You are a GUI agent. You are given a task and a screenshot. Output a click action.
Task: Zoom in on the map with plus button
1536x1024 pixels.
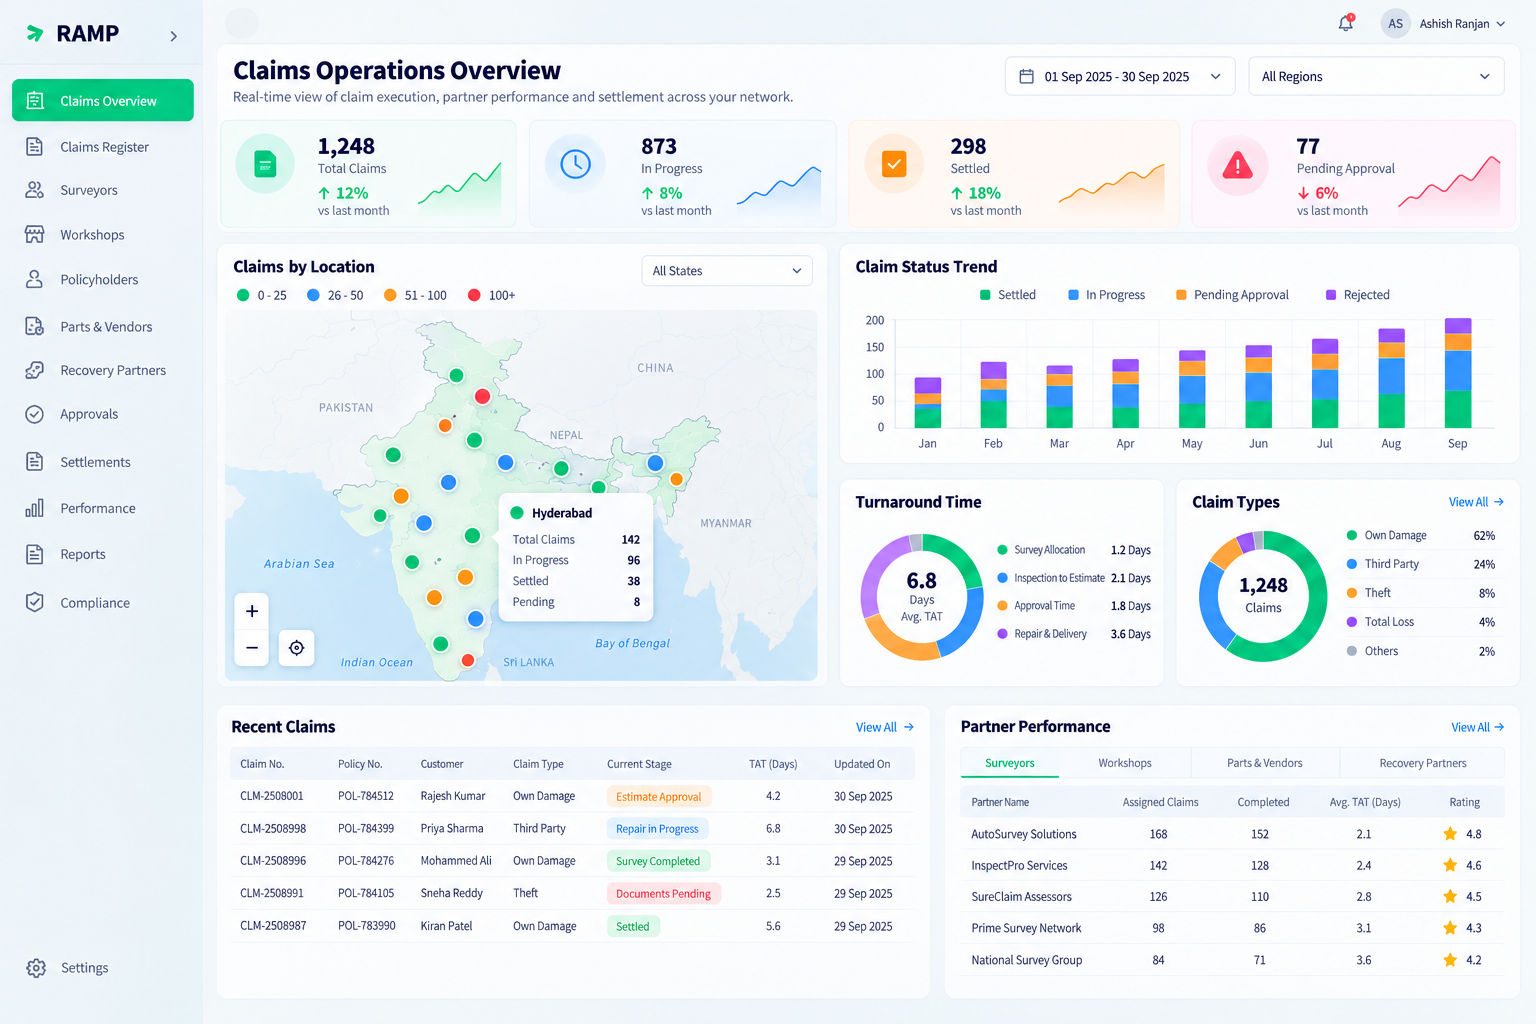(252, 611)
